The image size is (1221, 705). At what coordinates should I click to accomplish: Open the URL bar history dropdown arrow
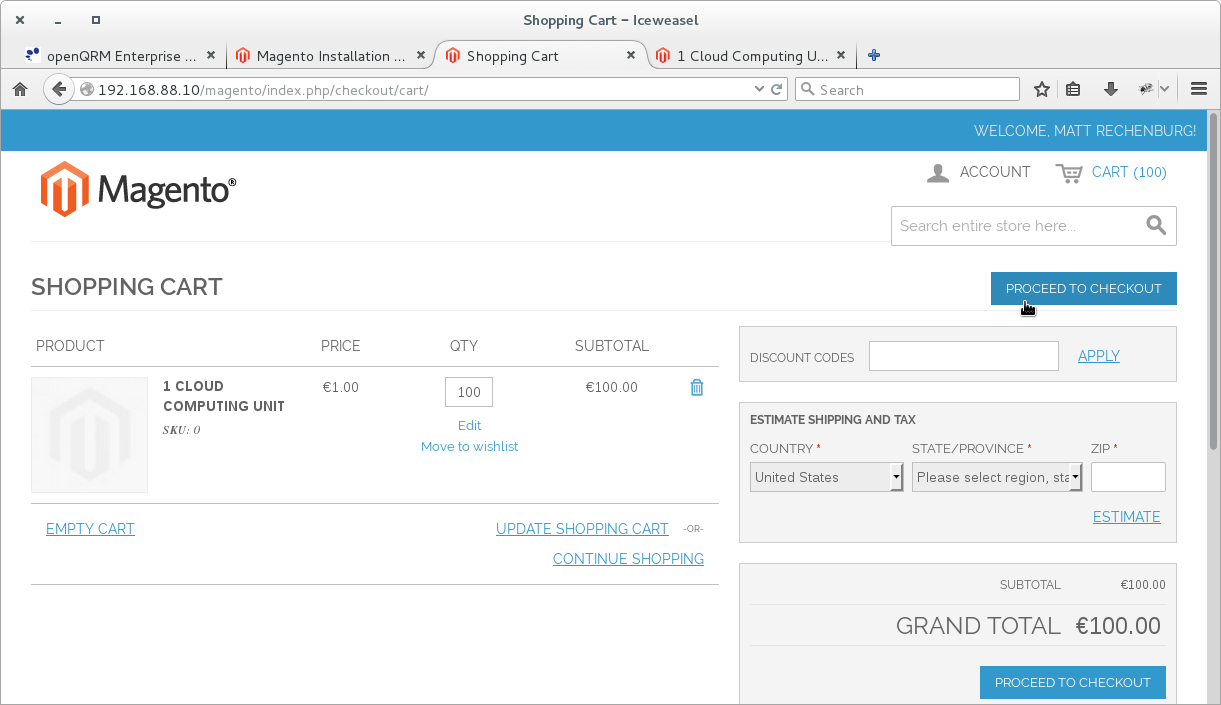pyautogui.click(x=759, y=90)
